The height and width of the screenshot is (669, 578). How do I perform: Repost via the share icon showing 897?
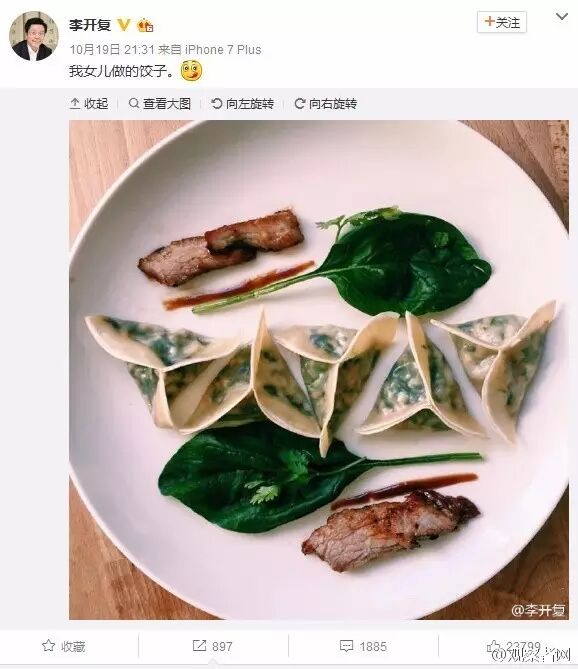[212, 646]
